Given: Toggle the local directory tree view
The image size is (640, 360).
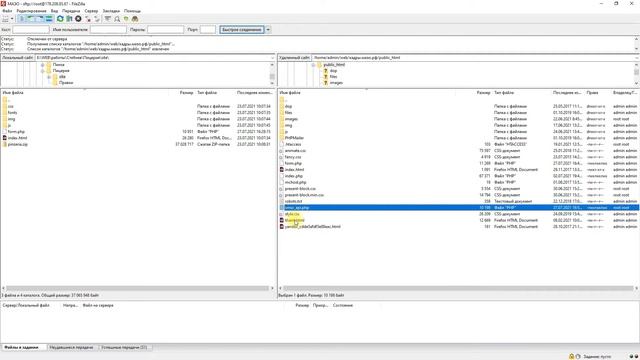Looking at the screenshot, I should tap(31, 19).
